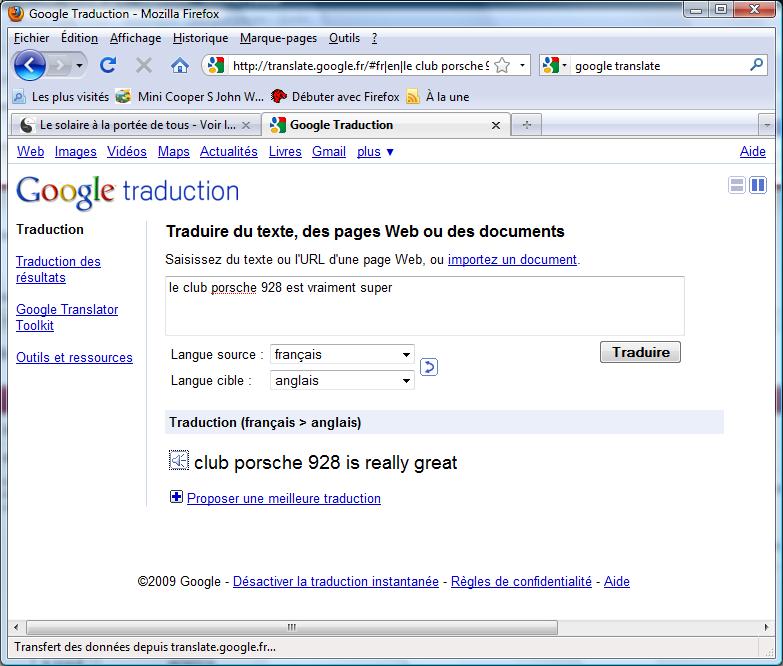783x666 pixels.
Task: Open Outils et ressources link
Action: point(74,357)
